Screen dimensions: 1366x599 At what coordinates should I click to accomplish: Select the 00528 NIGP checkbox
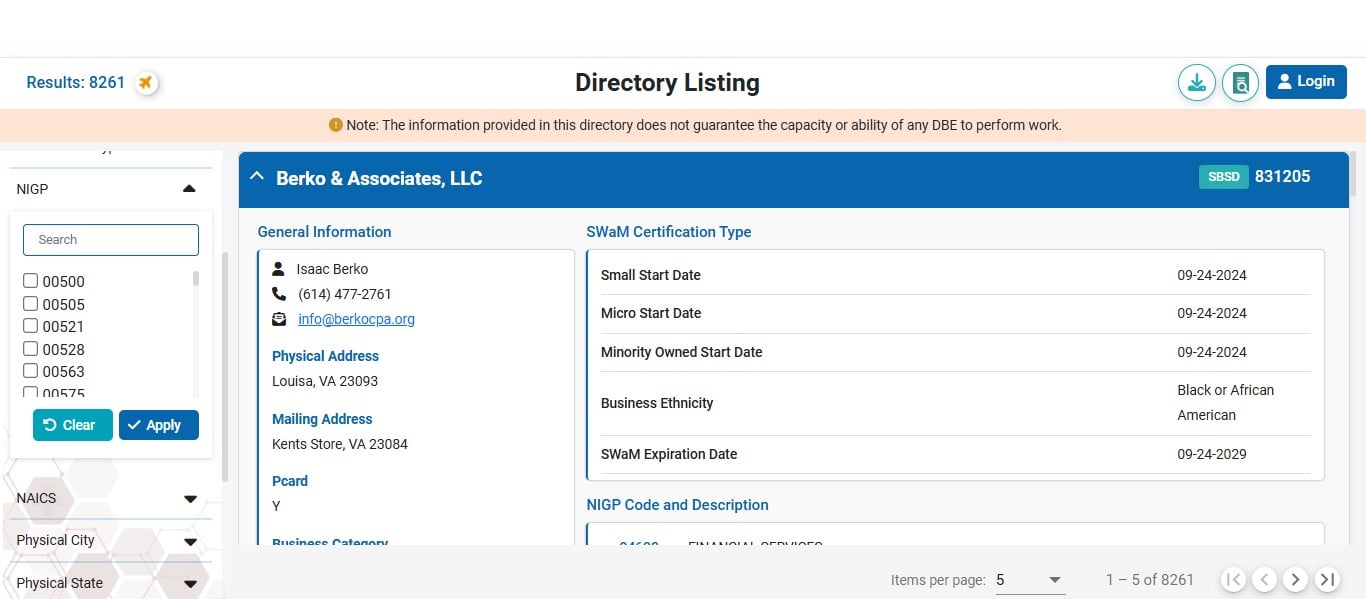(x=31, y=349)
